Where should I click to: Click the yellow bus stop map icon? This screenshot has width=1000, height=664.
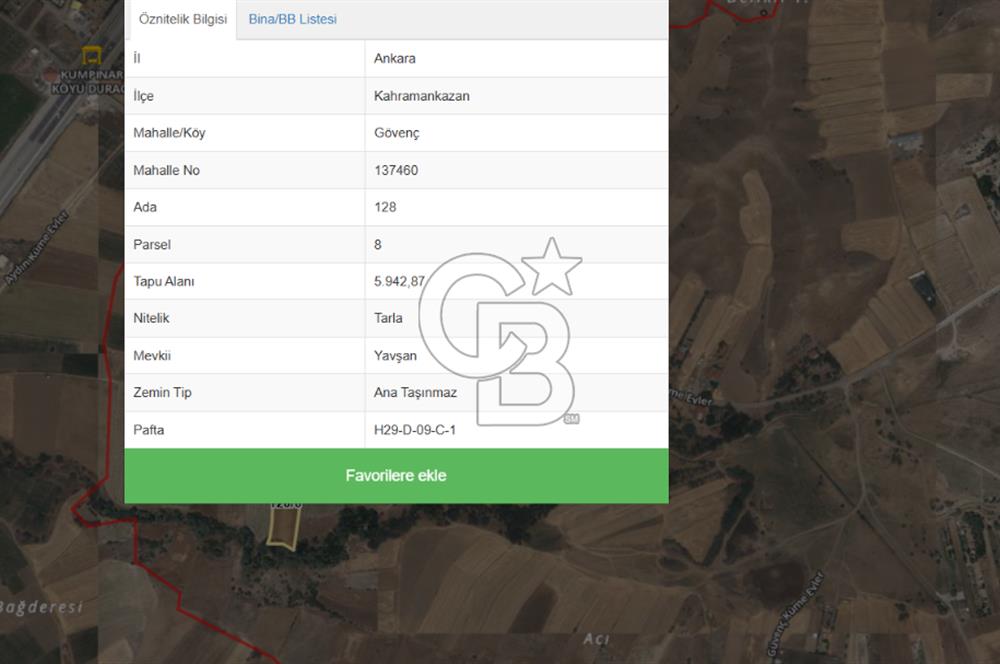(x=91, y=55)
